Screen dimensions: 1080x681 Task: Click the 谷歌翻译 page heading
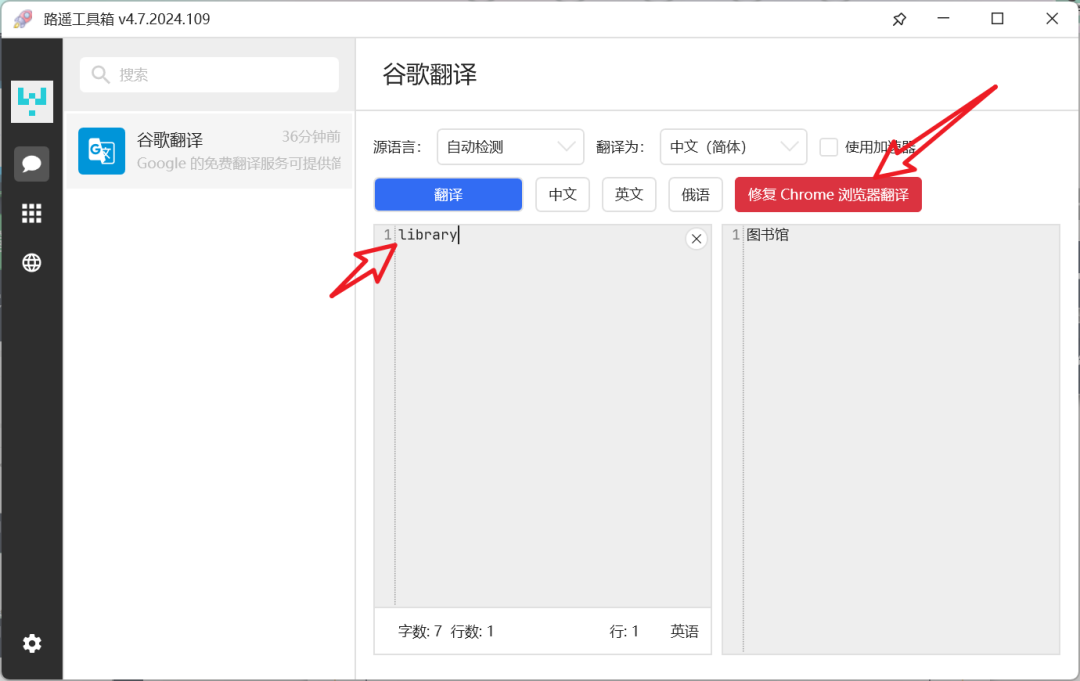tap(430, 74)
